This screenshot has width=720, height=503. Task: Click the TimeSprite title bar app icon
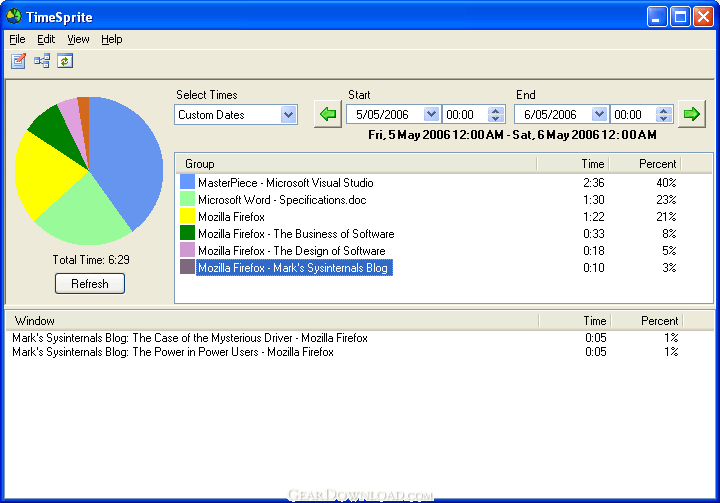[x=14, y=17]
